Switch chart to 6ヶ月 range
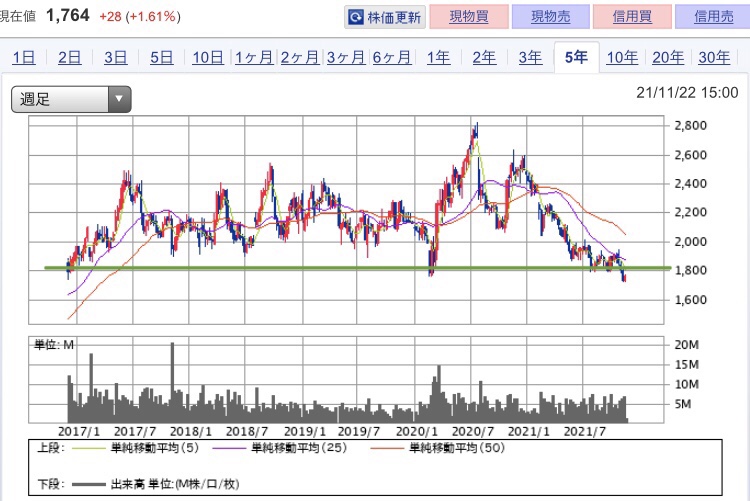 pyautogui.click(x=392, y=57)
